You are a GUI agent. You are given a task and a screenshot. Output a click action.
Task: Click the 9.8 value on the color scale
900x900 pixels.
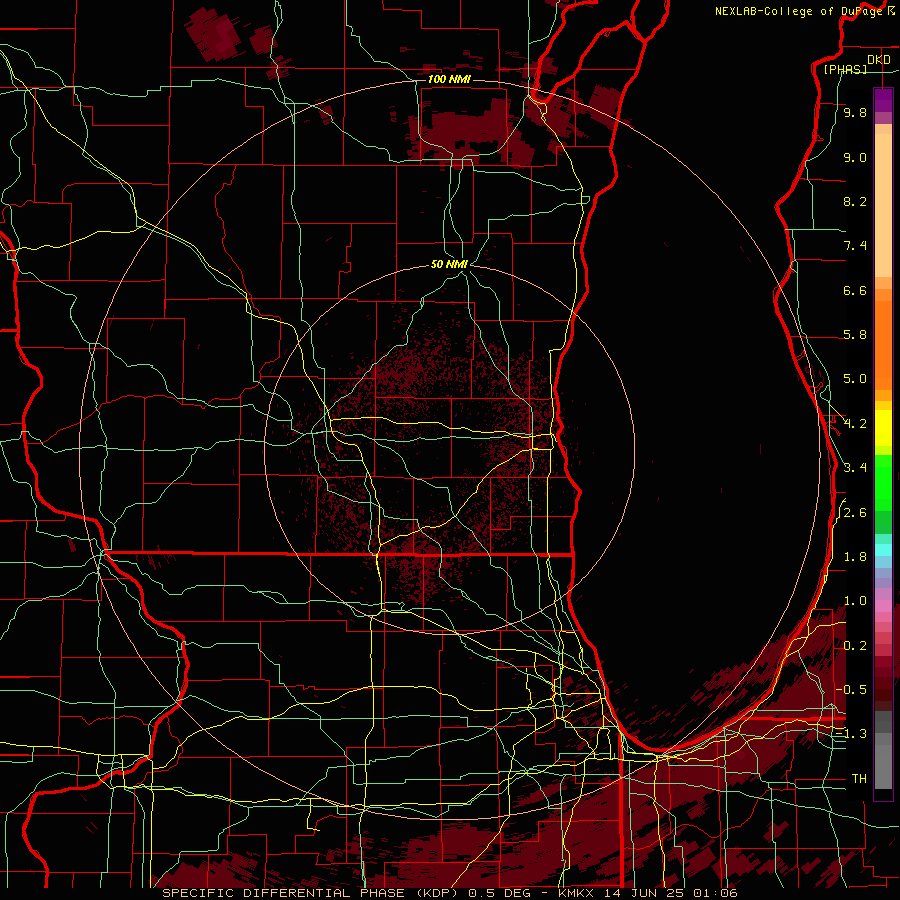855,112
